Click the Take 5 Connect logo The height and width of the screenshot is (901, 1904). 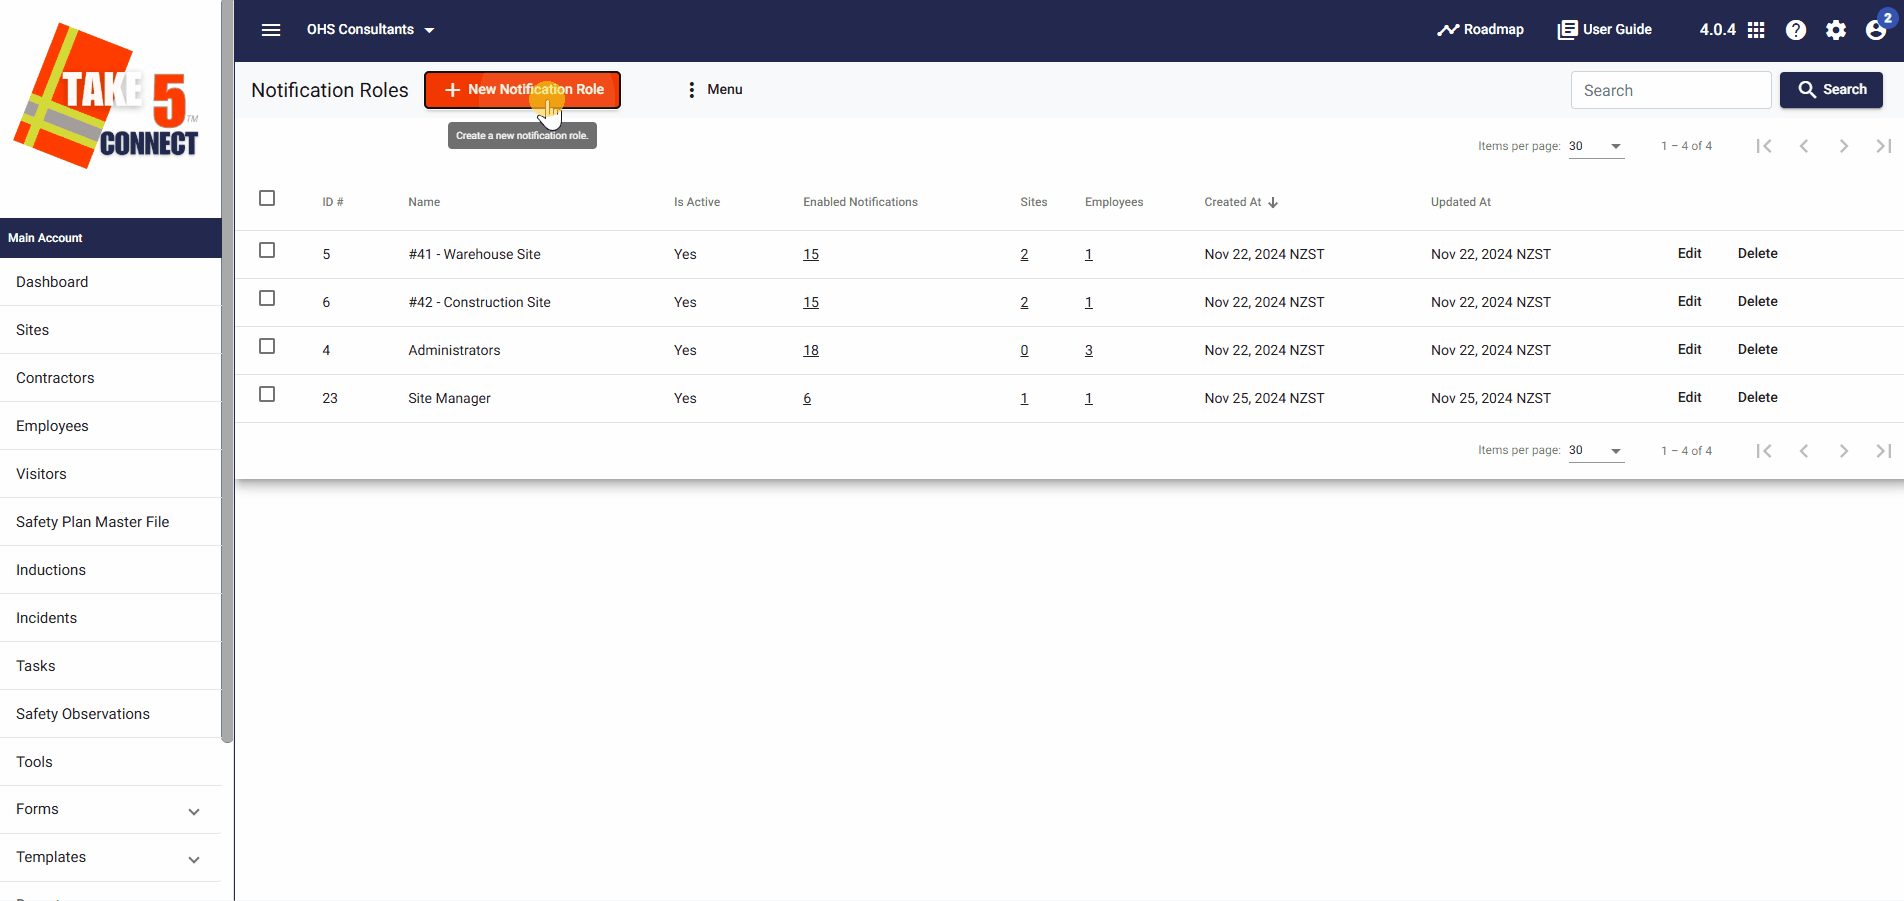tap(108, 97)
